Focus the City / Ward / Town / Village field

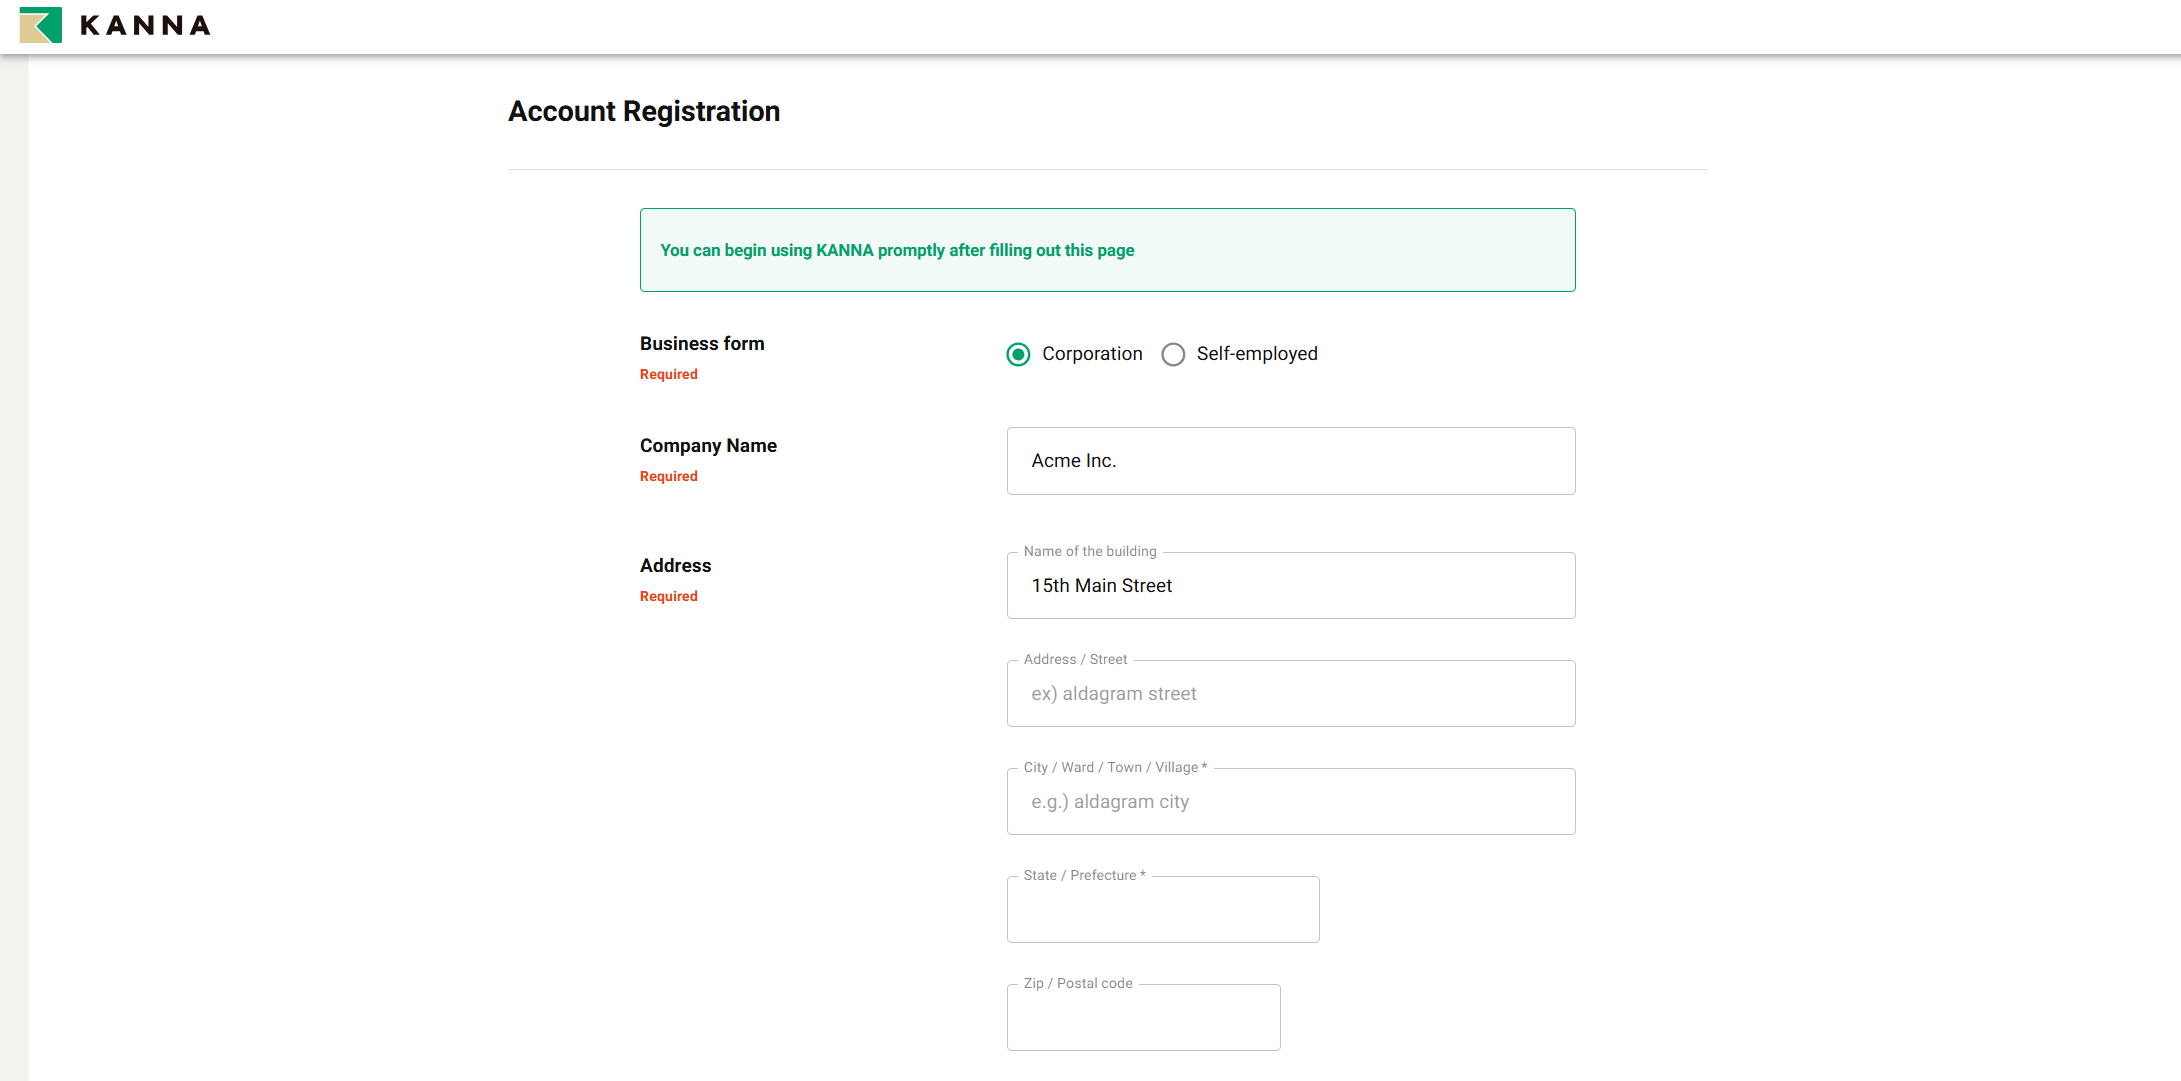click(1290, 802)
